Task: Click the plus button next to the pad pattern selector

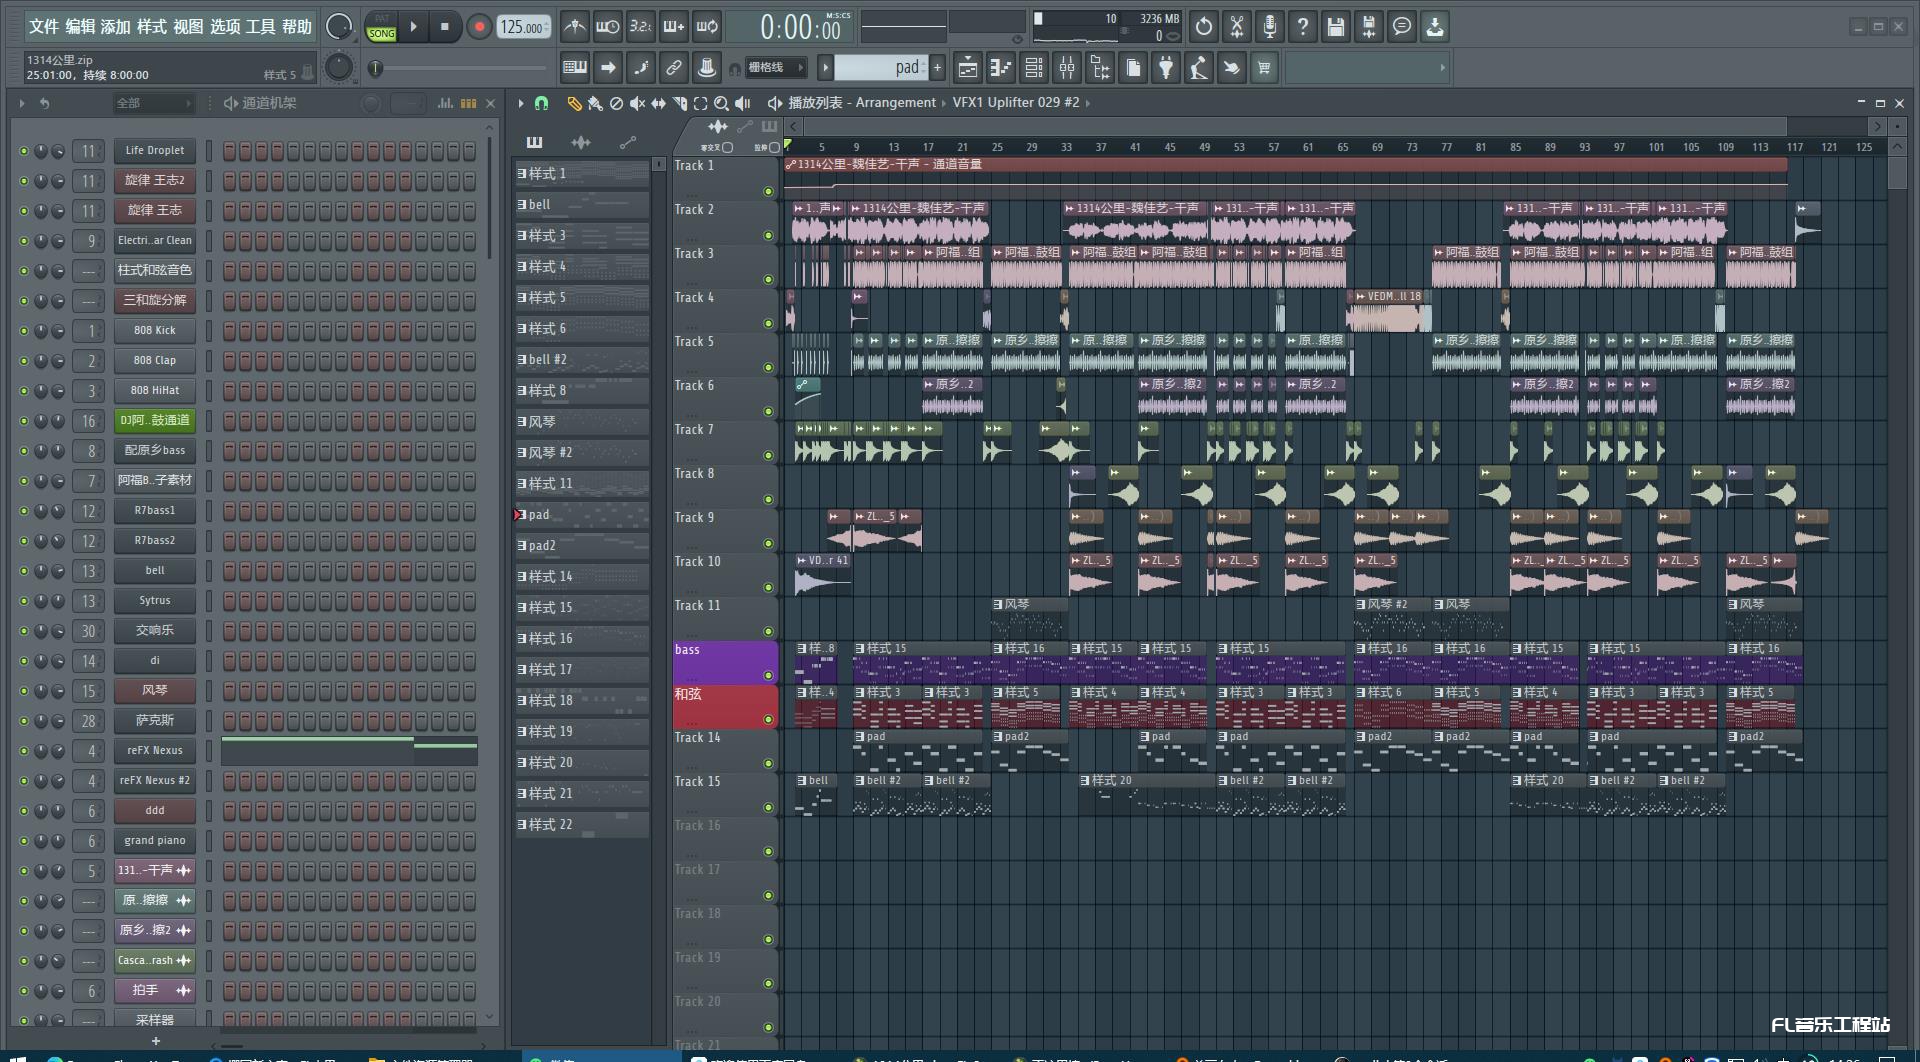Action: pyautogui.click(x=937, y=68)
